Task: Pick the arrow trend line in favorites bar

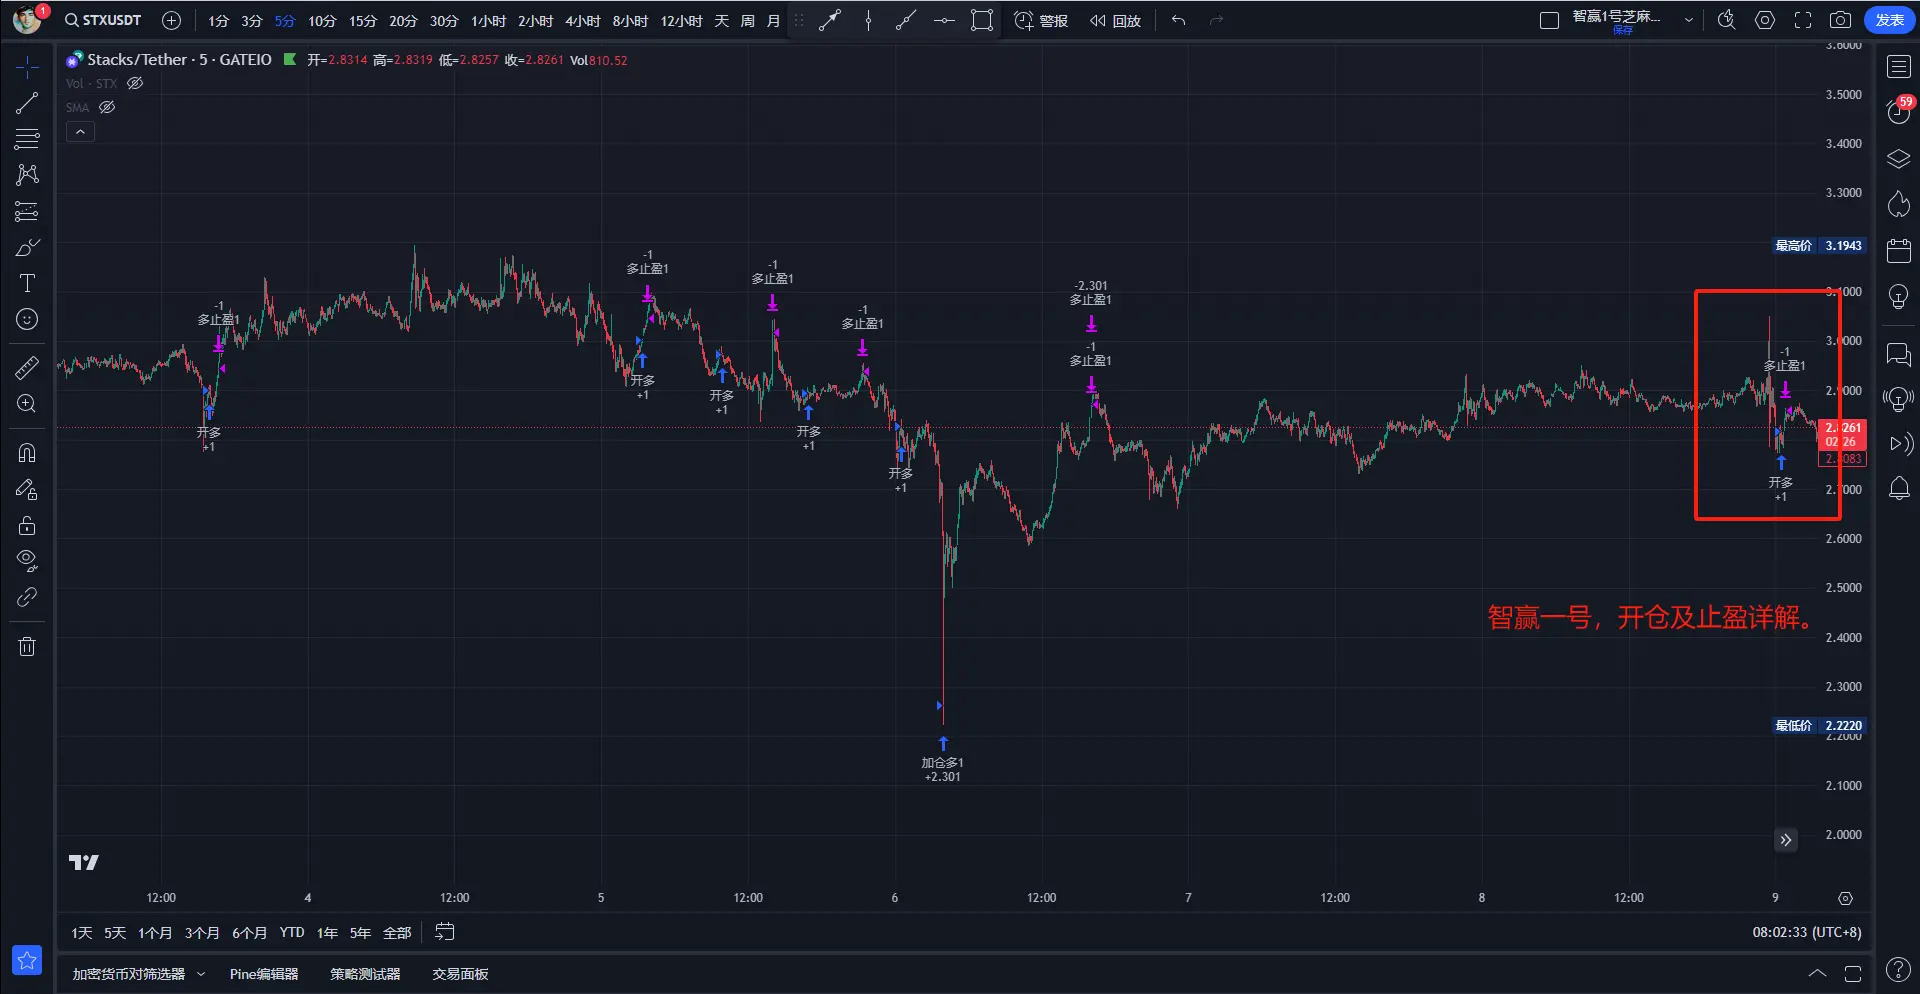Action: coord(830,20)
